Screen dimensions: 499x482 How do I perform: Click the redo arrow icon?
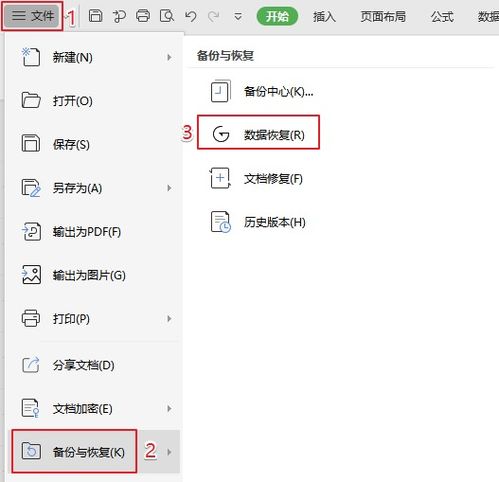213,16
